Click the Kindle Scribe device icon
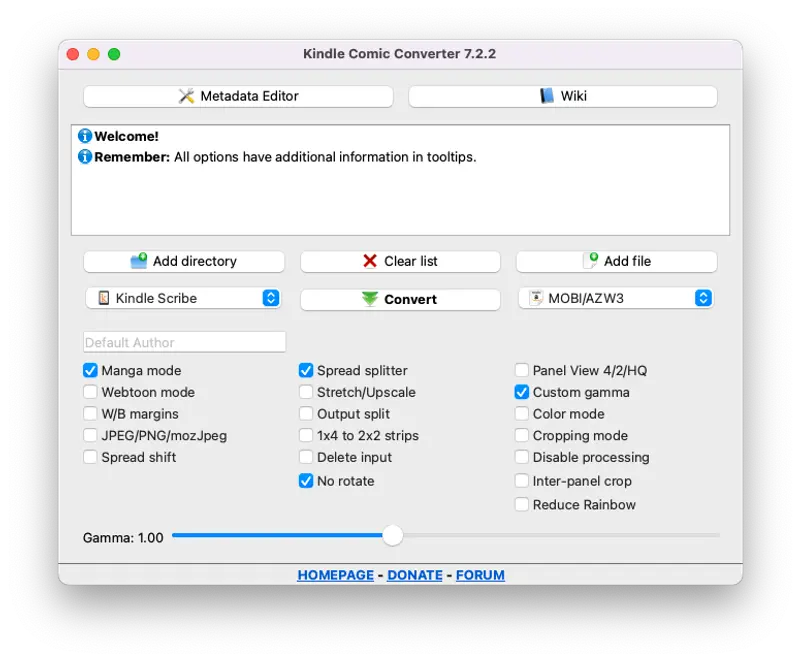The height and width of the screenshot is (661, 800). 104,298
